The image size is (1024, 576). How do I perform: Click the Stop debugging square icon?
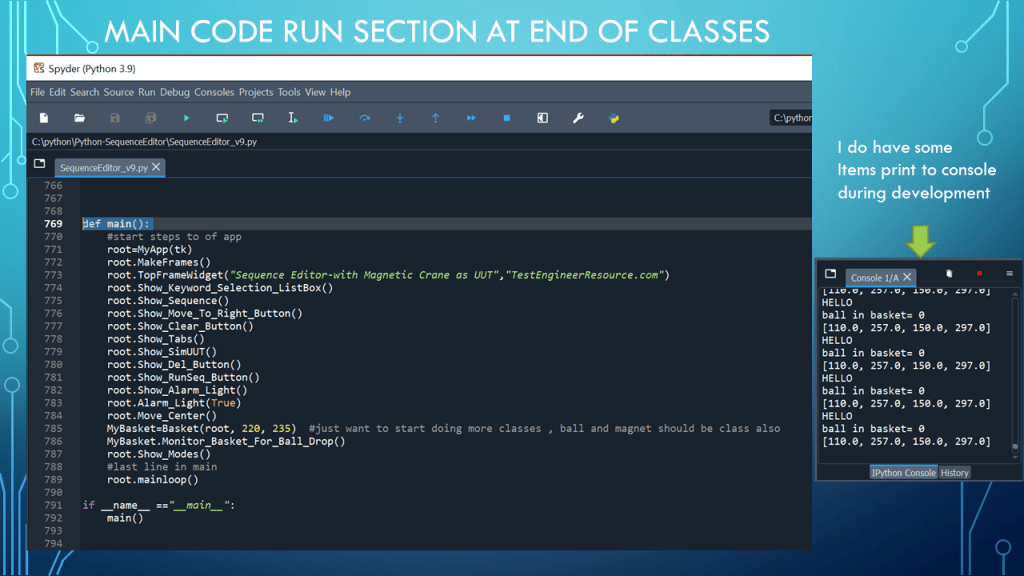pyautogui.click(x=506, y=118)
